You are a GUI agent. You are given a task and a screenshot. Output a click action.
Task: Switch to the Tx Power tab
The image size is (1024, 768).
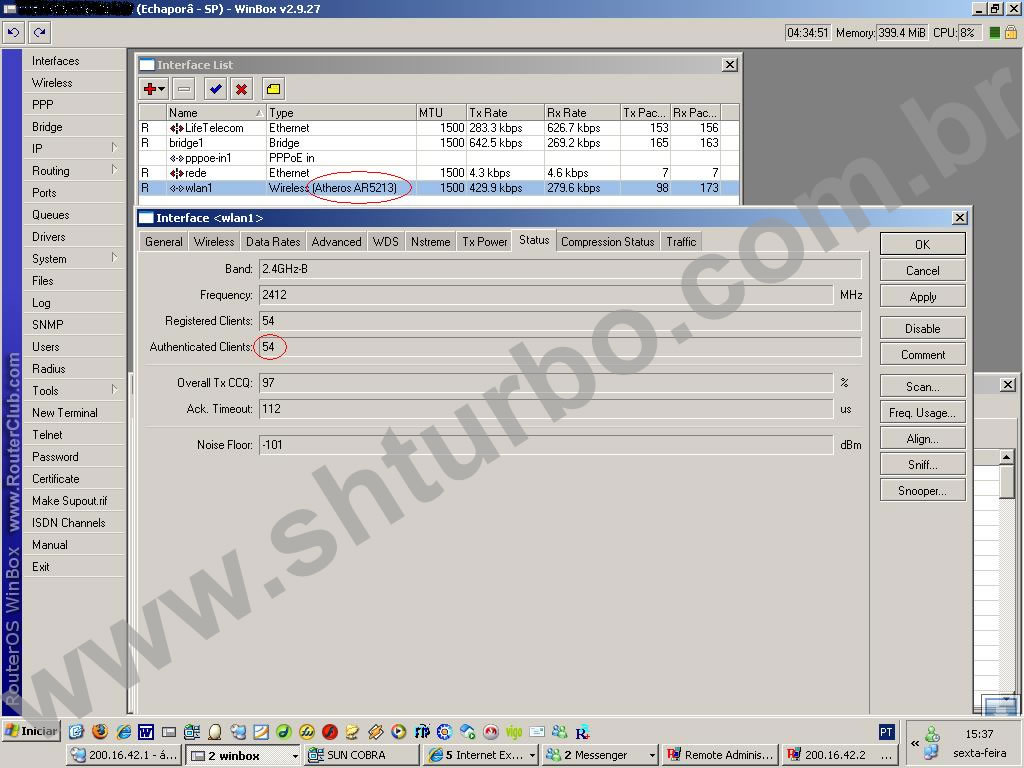(484, 242)
